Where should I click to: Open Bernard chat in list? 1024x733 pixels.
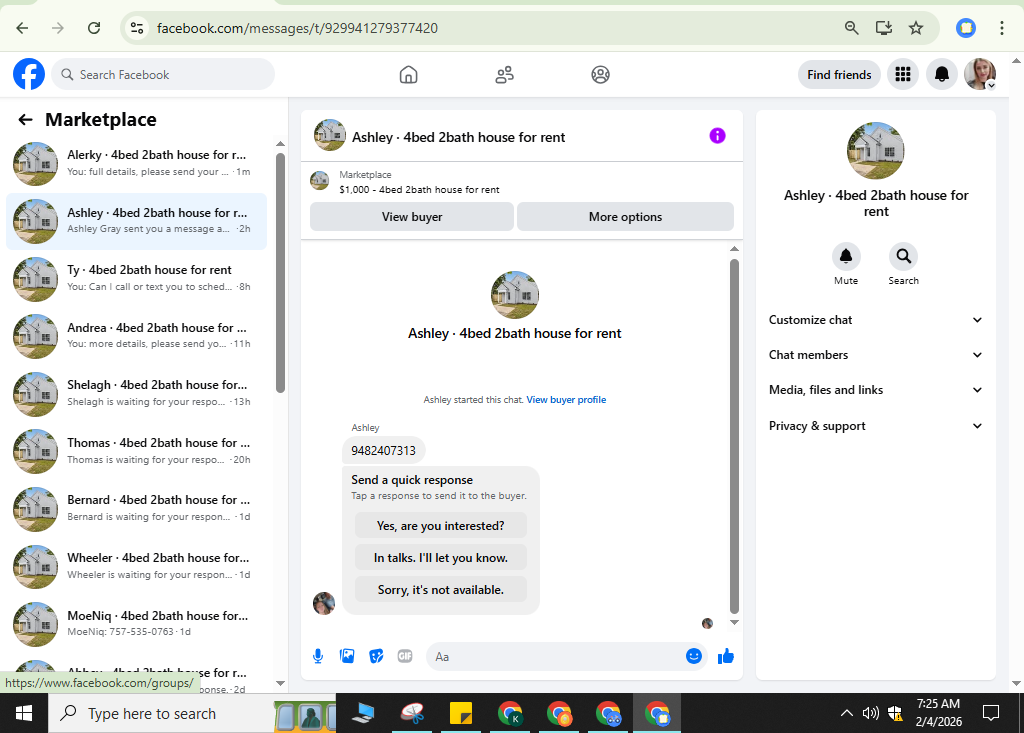pyautogui.click(x=136, y=508)
